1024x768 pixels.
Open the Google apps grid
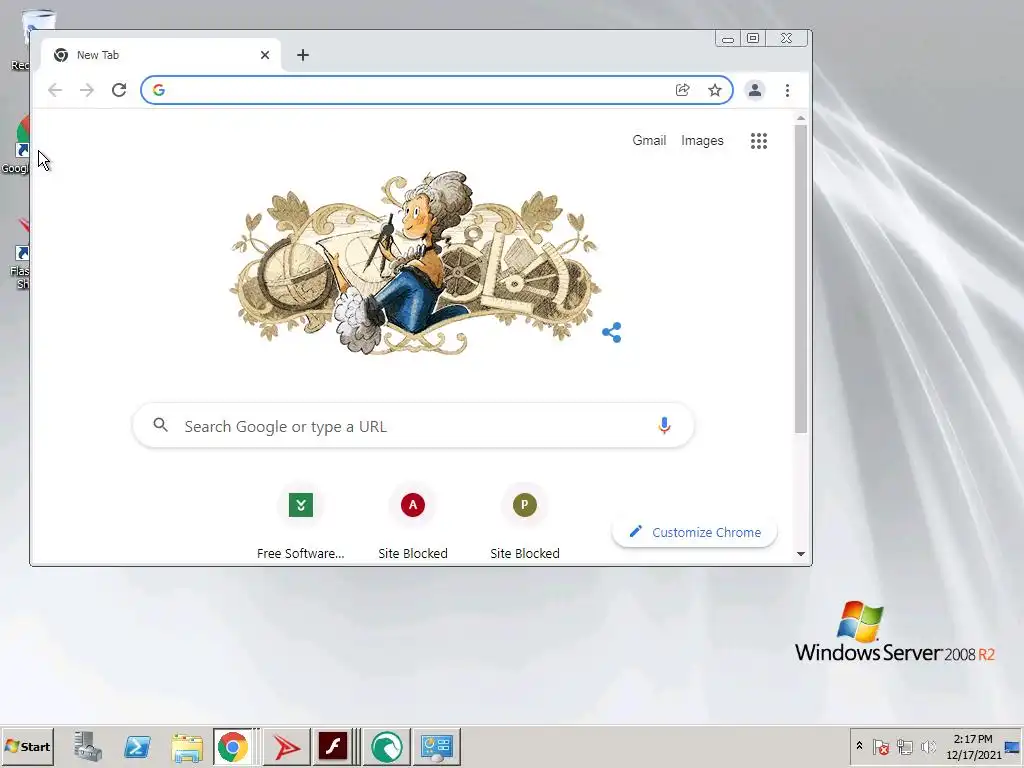click(x=759, y=141)
